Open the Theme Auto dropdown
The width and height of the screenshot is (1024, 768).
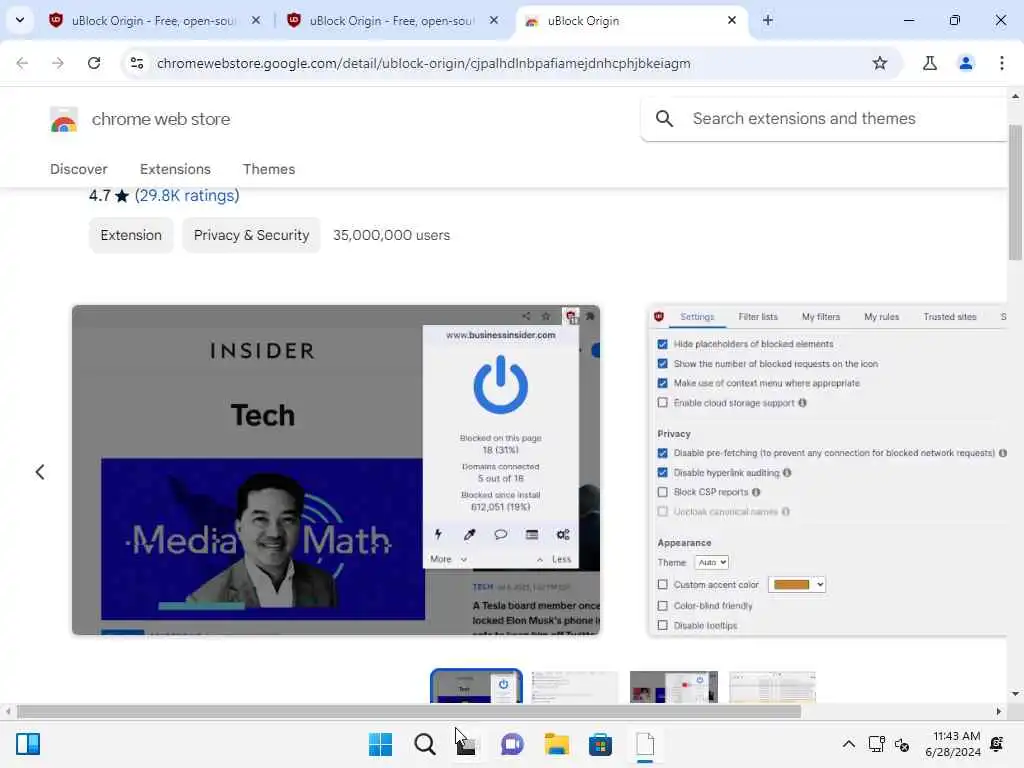[x=711, y=562]
